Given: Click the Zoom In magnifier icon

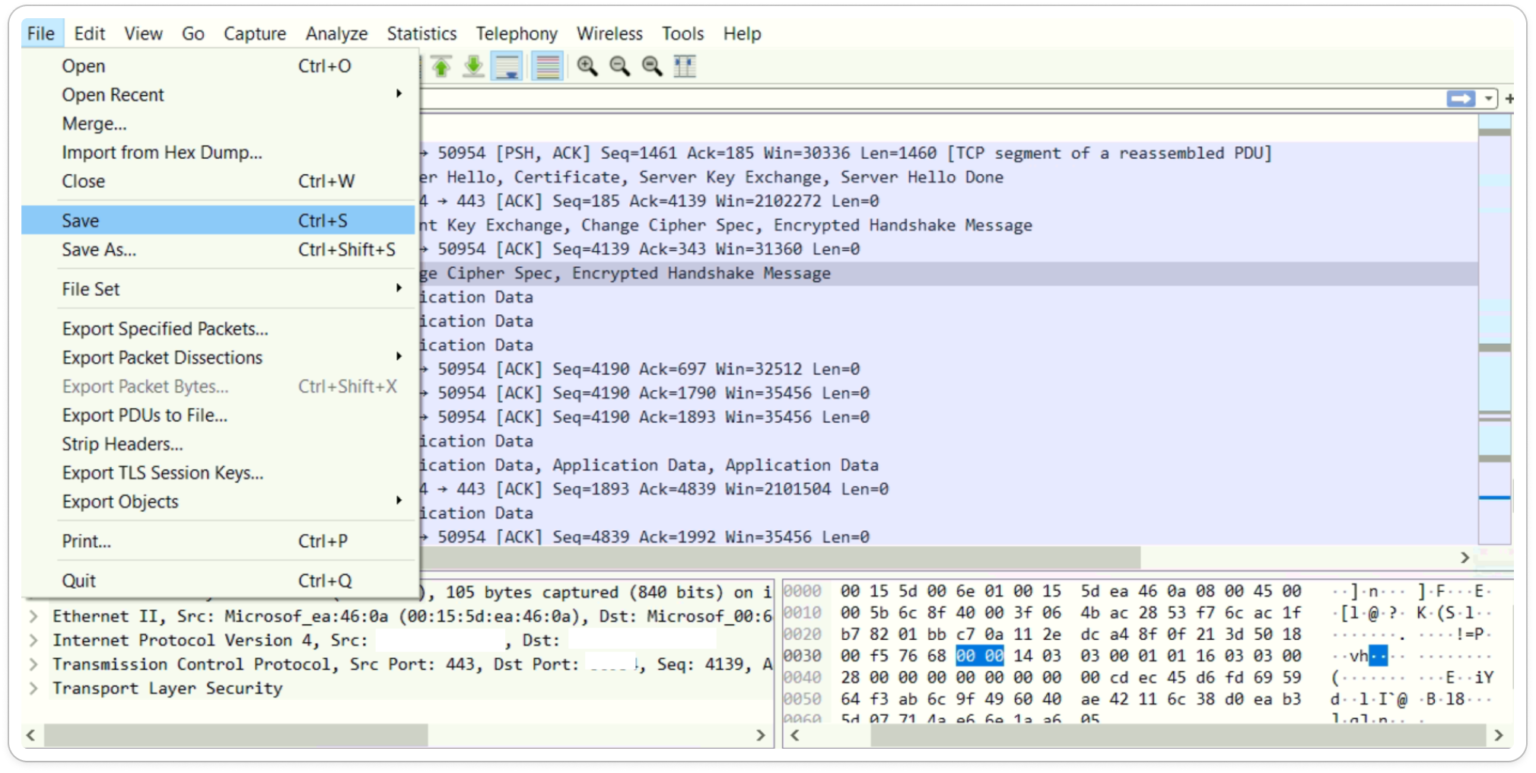Looking at the screenshot, I should point(587,67).
